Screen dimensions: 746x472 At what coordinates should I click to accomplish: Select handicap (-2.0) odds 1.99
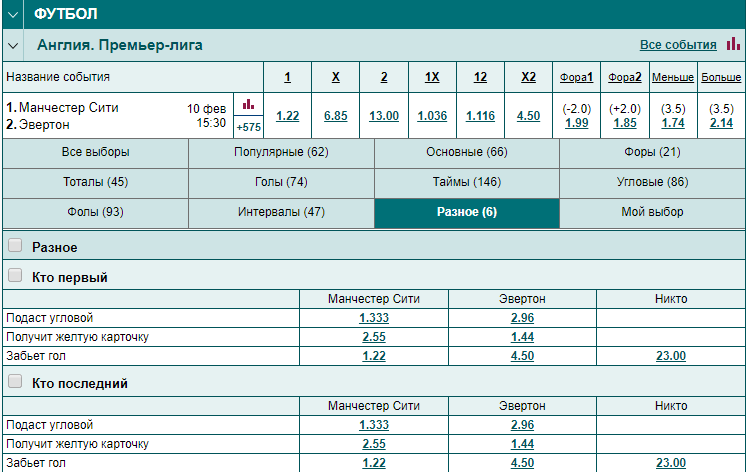click(577, 123)
